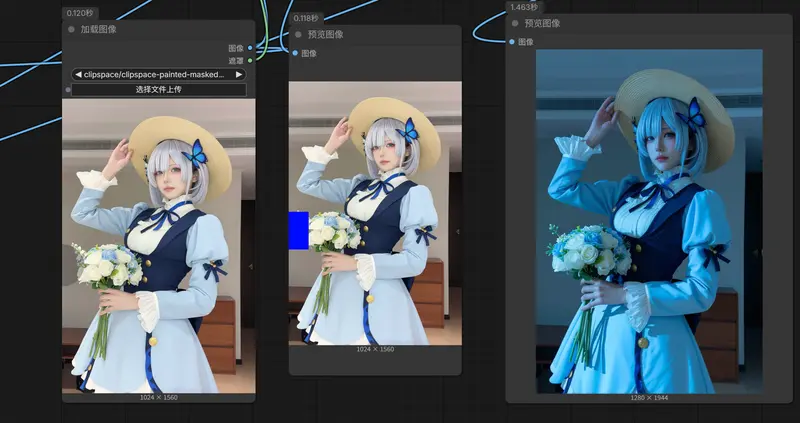
Task: Select the 加载图像 node title
Action: [98, 29]
